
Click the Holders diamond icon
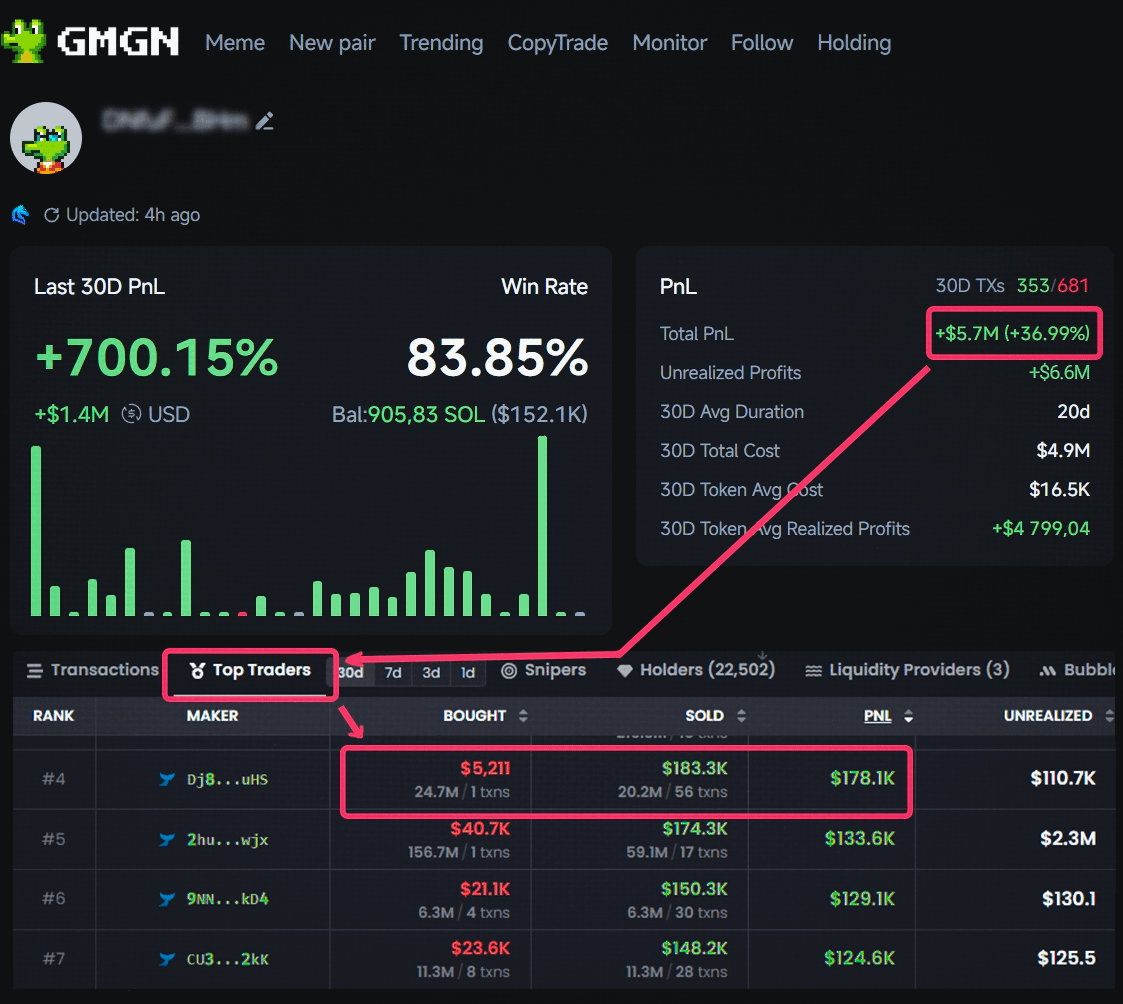click(625, 671)
